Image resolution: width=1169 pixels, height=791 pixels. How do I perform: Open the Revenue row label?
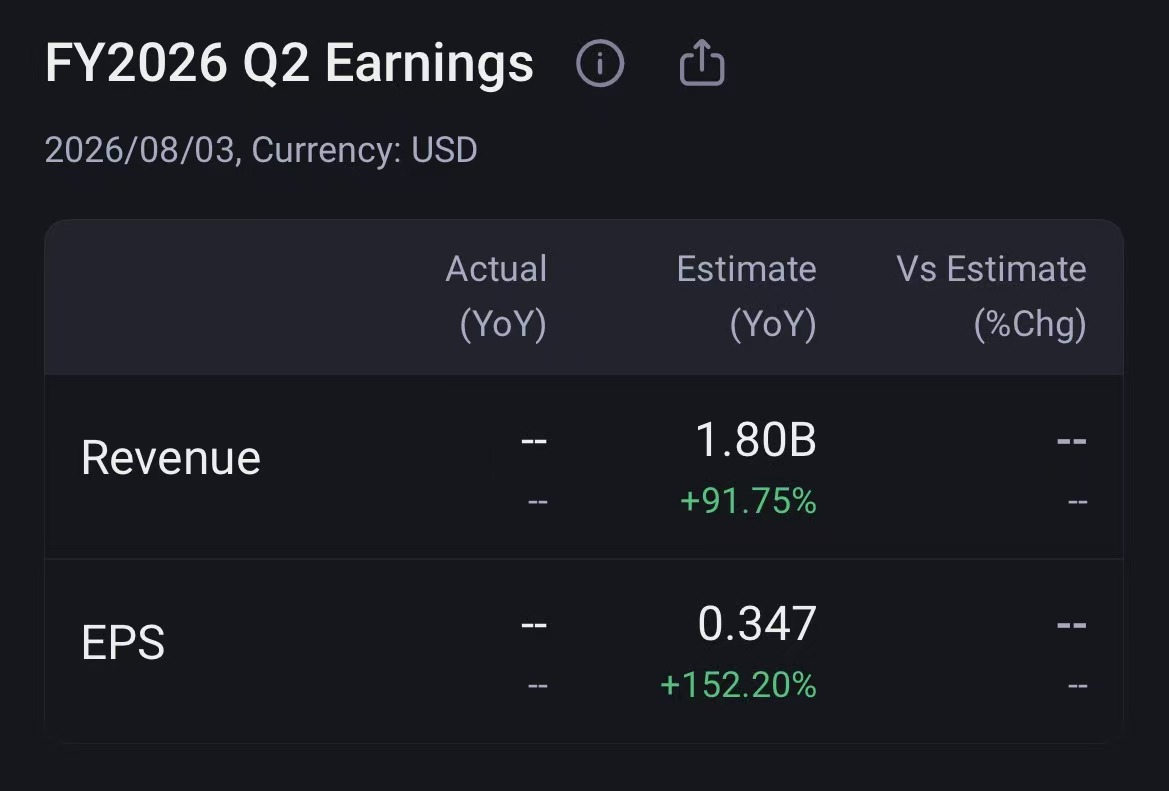171,458
